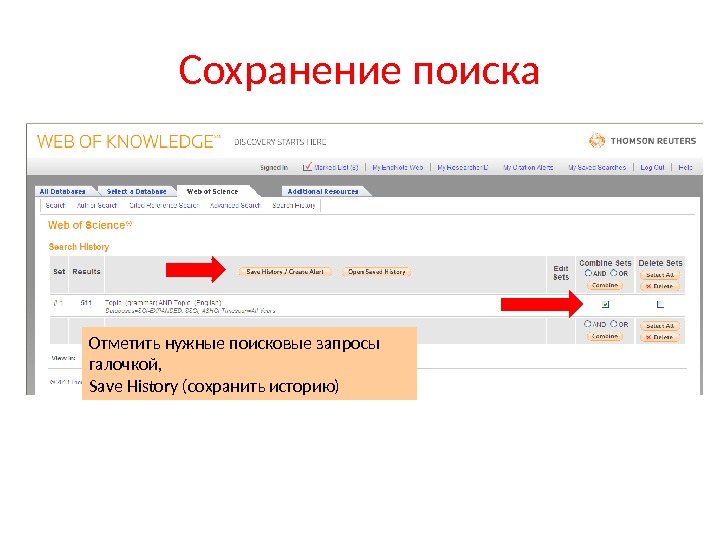Click the Web of Science heading
This screenshot has width=720, height=540.
pos(90,225)
